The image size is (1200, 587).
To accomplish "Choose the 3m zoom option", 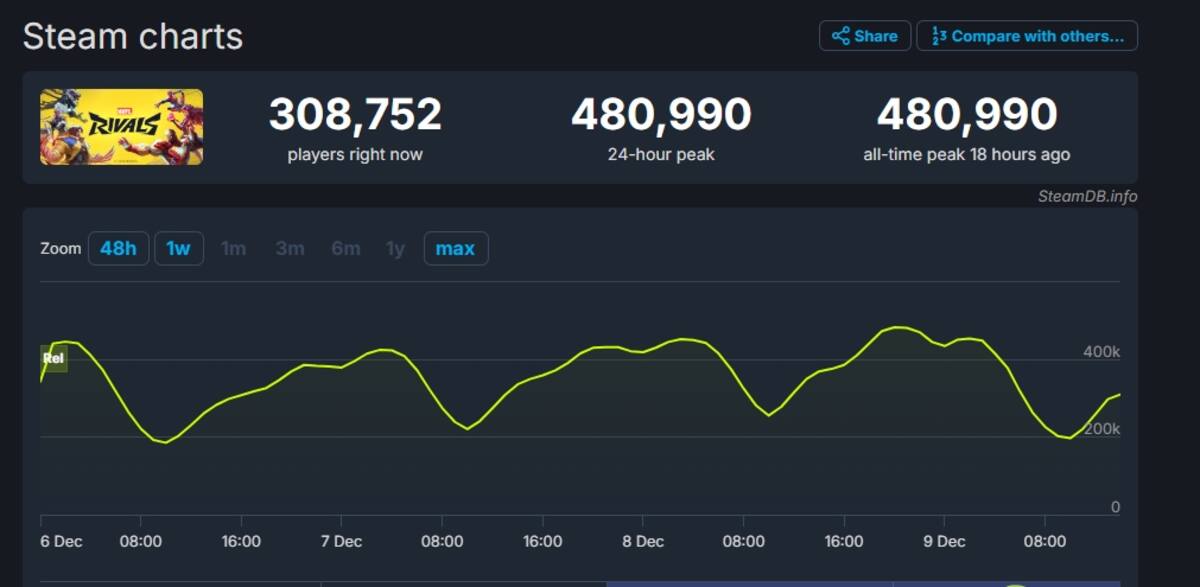I will (290, 248).
